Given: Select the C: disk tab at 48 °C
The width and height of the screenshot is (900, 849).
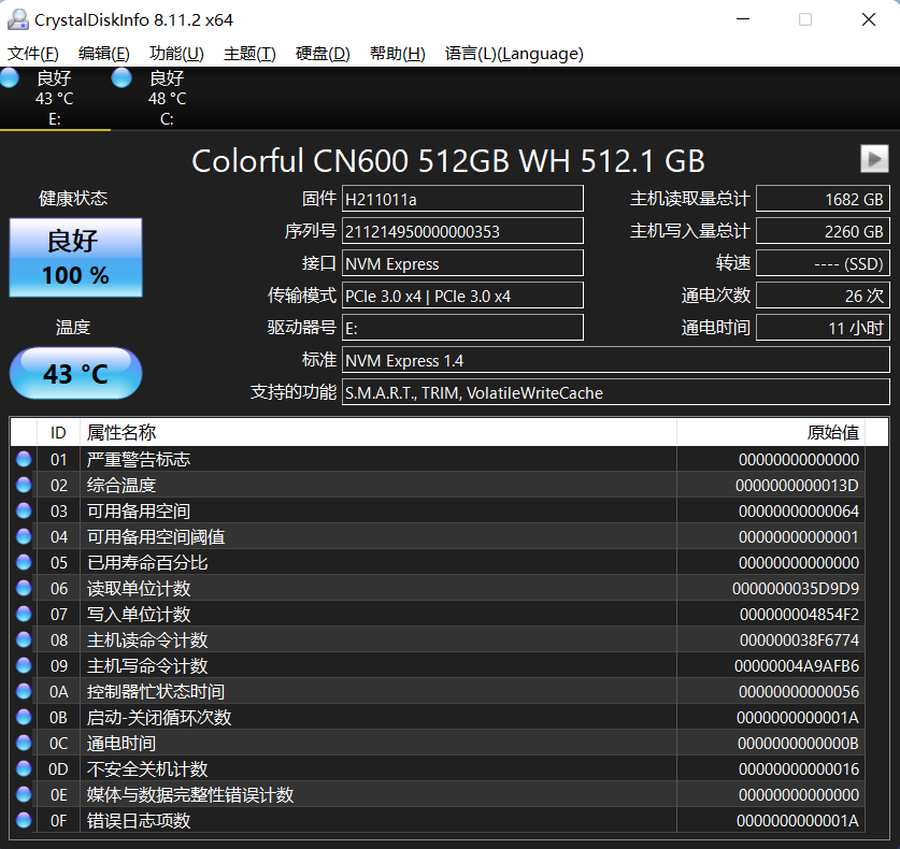Looking at the screenshot, I should pyautogui.click(x=167, y=98).
